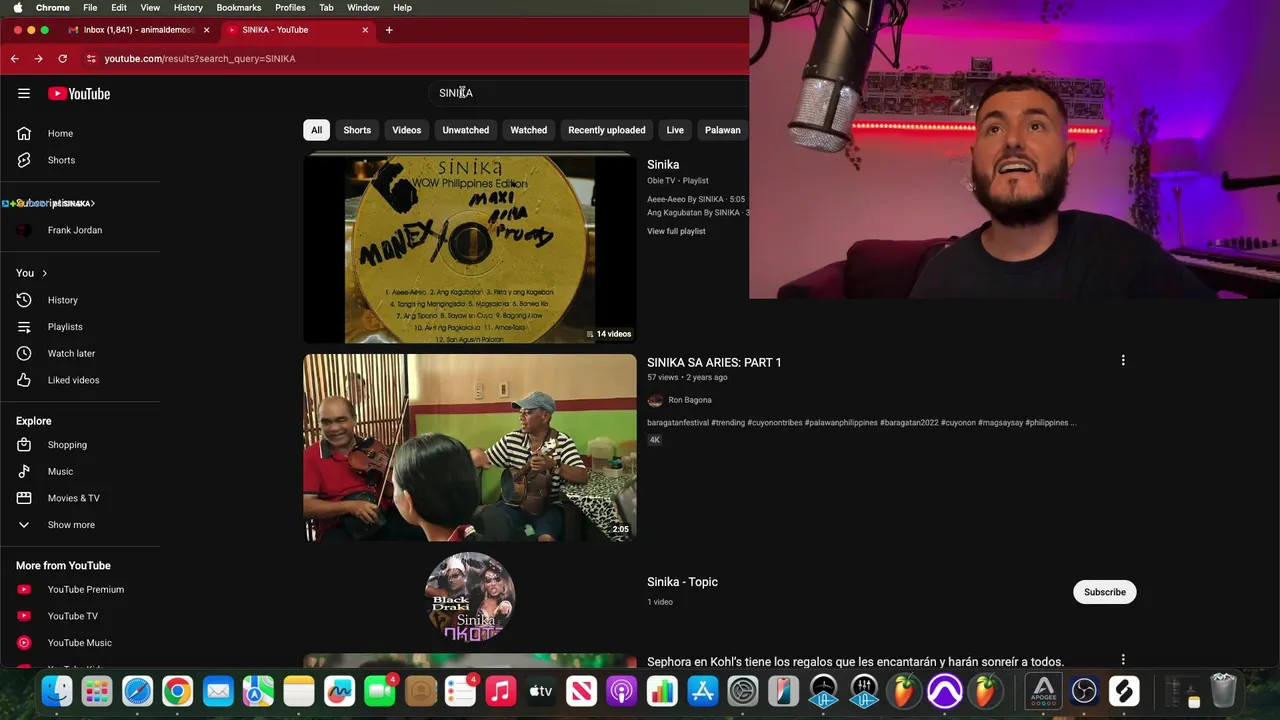Open Trash in the Dock
This screenshot has width=1280, height=720.
coord(1224,691)
